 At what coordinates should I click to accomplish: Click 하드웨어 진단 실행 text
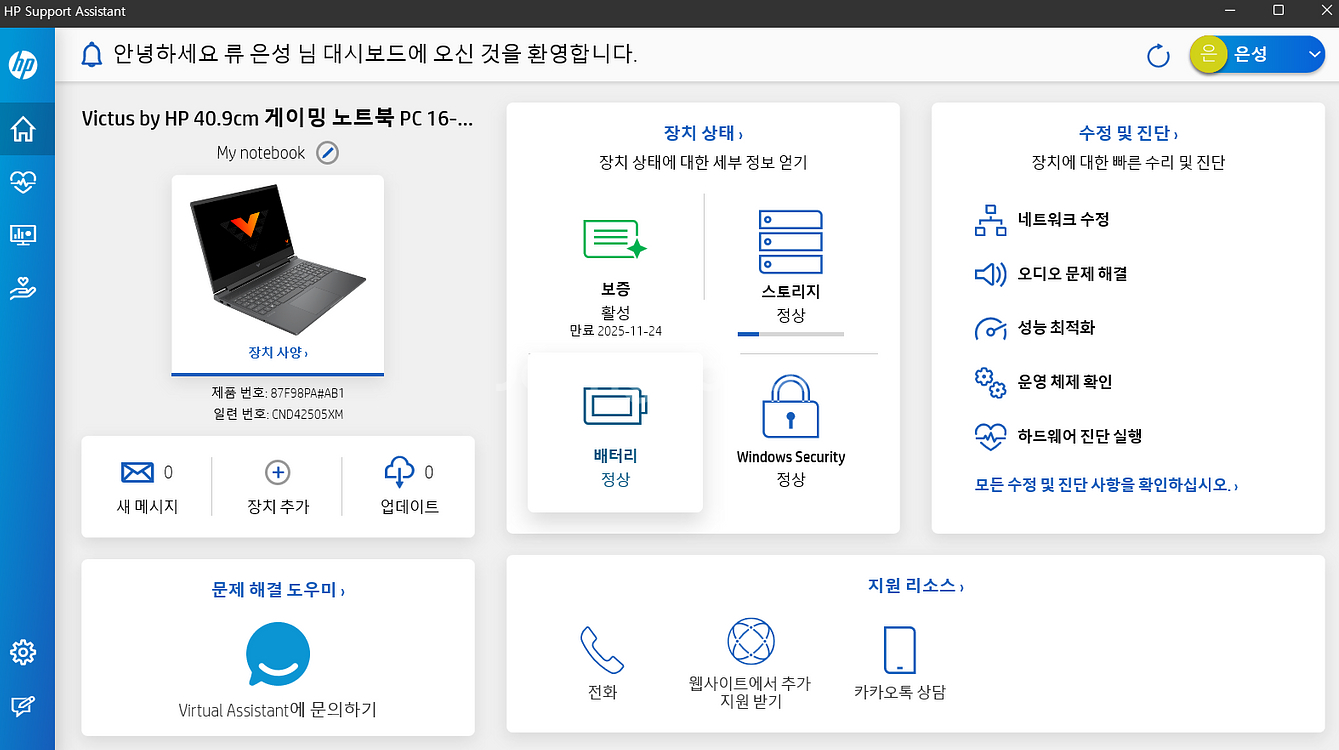coord(1079,436)
